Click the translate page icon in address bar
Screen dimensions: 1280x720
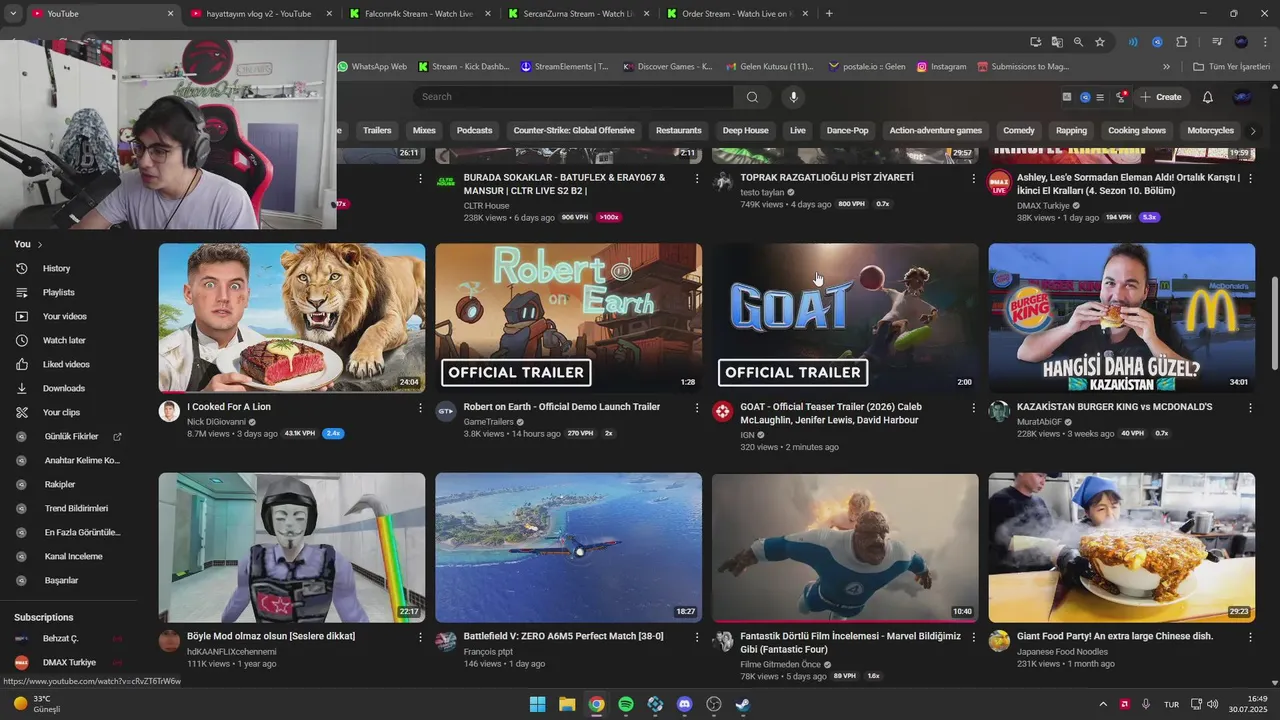pos(1057,42)
